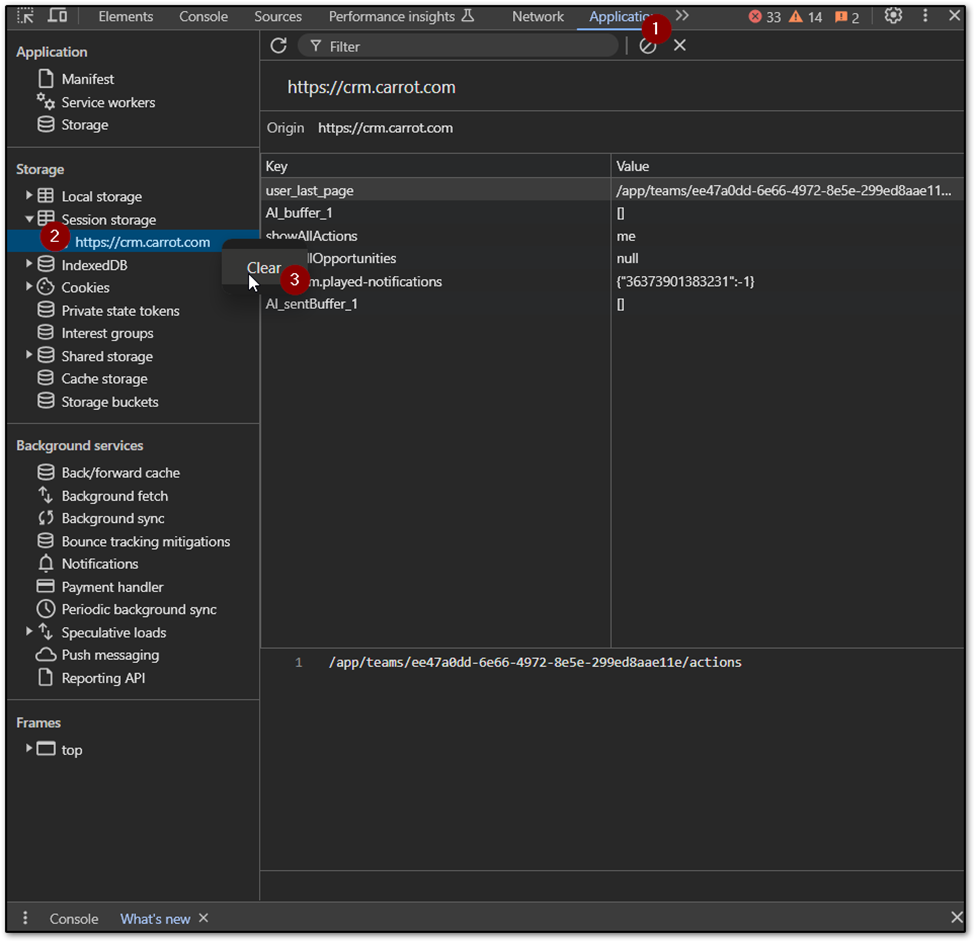The width and height of the screenshot is (975, 942).
Task: Open the Console tab in the drawer
Action: coord(74,918)
